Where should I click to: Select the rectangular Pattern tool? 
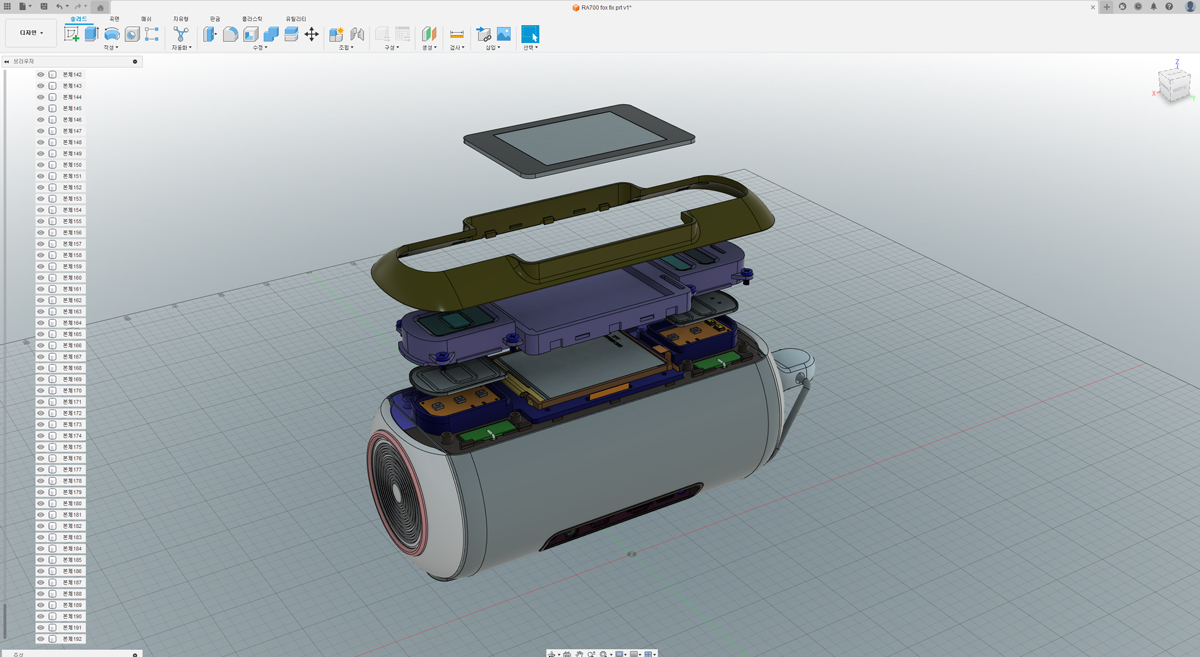[x=152, y=34]
